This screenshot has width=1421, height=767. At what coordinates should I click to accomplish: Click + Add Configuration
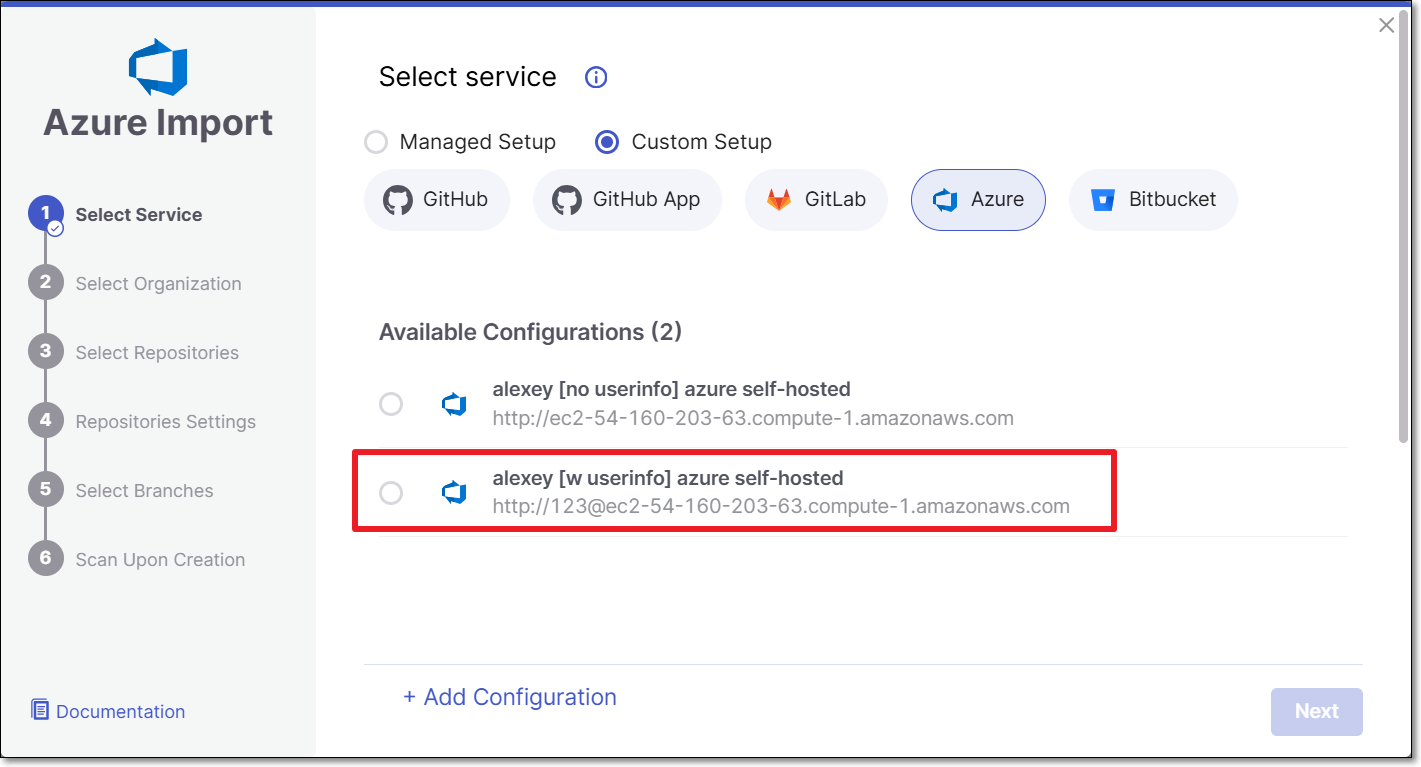coord(510,697)
